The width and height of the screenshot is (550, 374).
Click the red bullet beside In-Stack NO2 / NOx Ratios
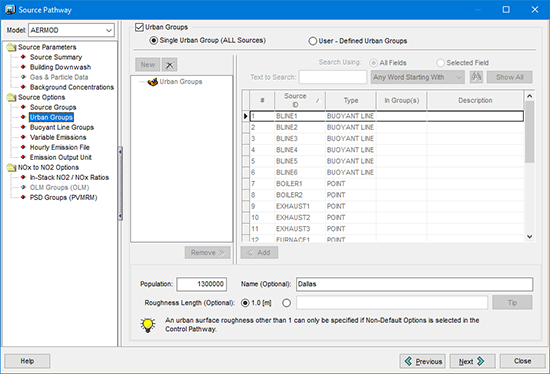coord(23,177)
